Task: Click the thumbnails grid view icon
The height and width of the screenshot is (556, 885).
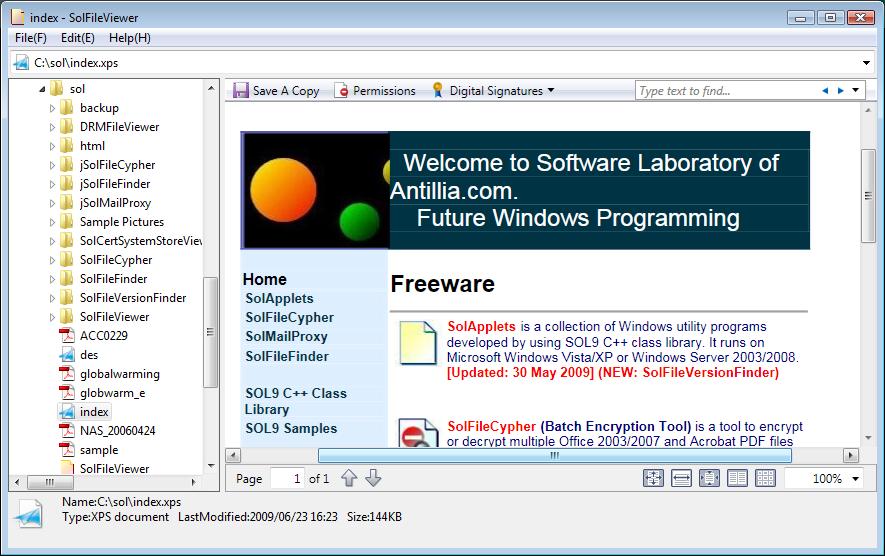Action: [765, 478]
